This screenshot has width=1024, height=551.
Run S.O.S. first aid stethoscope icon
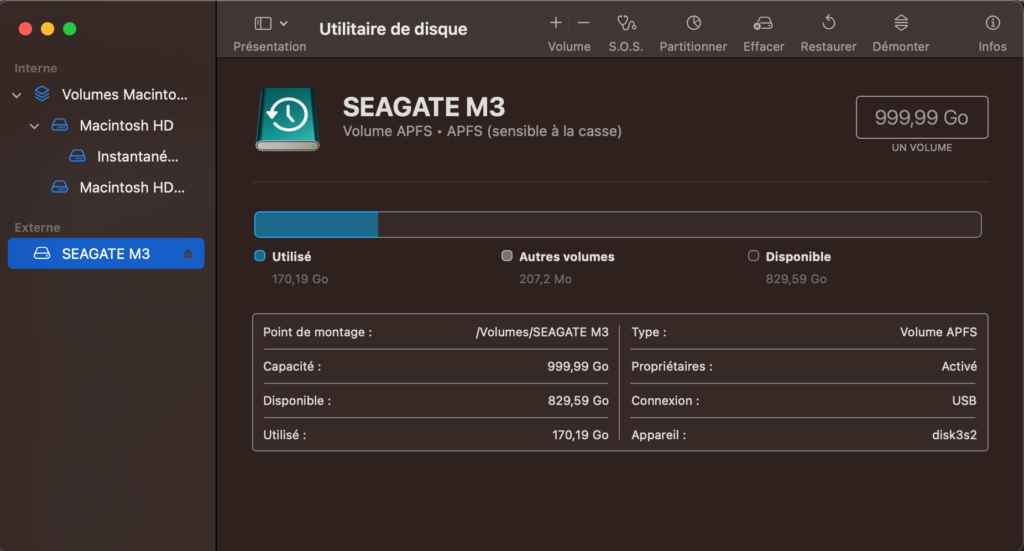(x=626, y=24)
